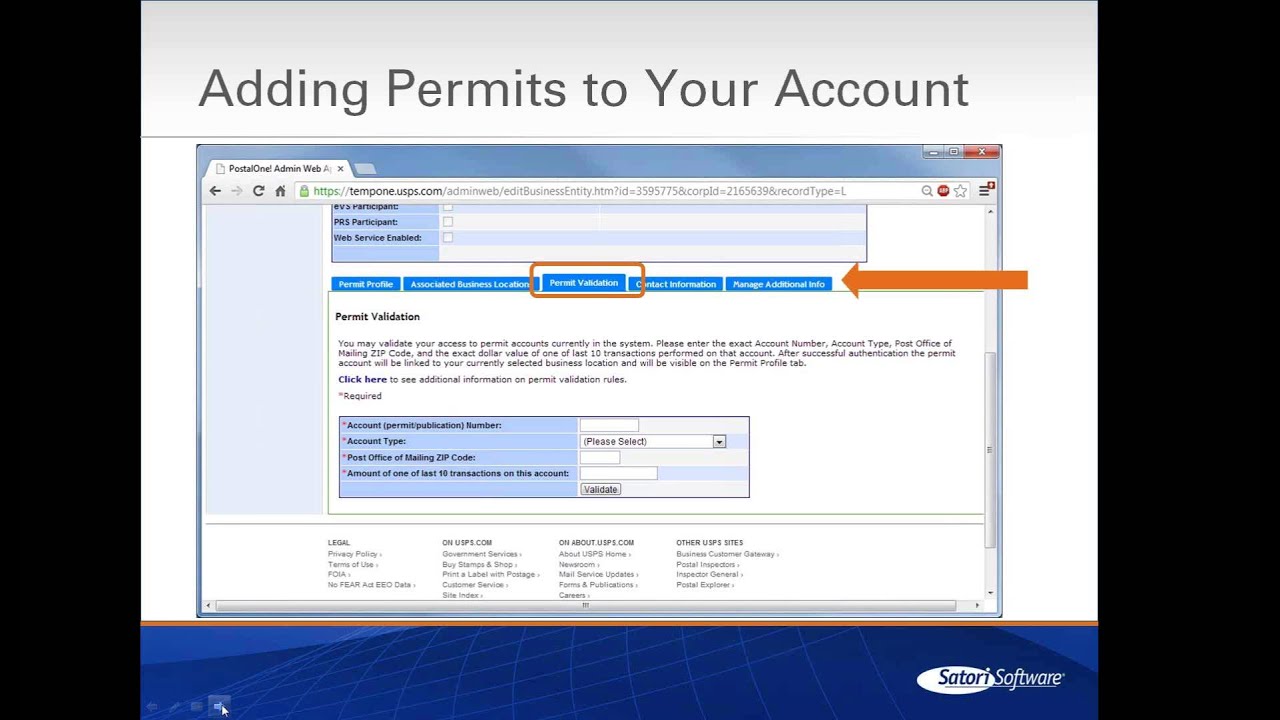The width and height of the screenshot is (1280, 720).
Task: Advance slide with the next-arrow presentation control
Action: click(x=219, y=707)
